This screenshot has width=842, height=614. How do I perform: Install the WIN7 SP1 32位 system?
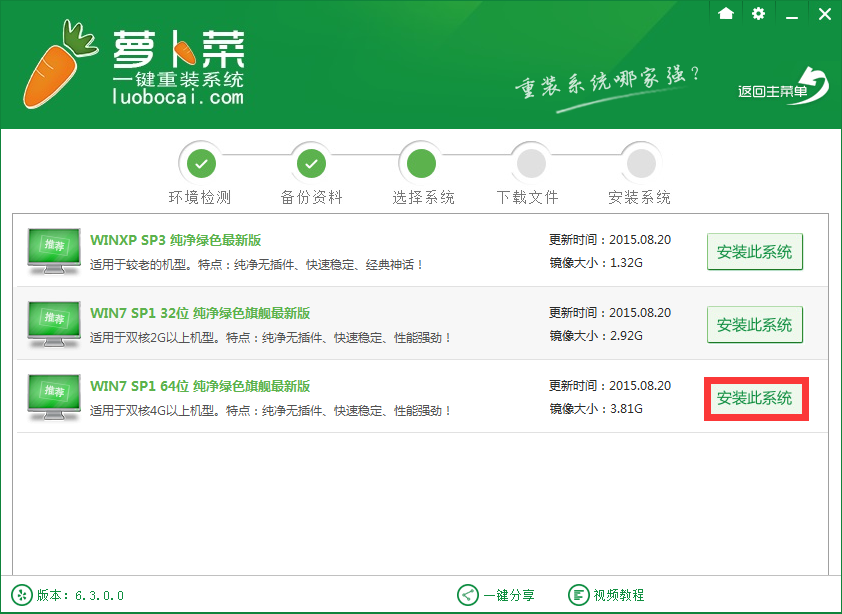(x=754, y=324)
